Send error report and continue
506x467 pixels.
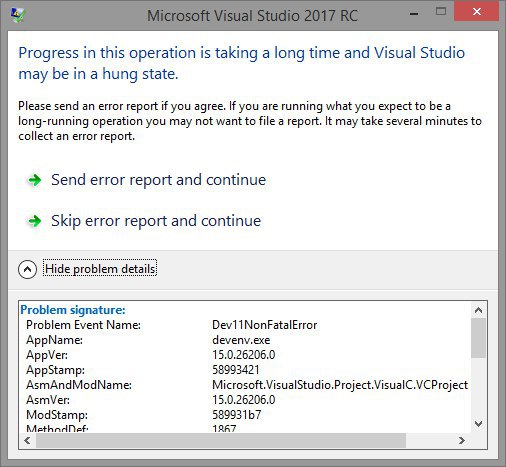pyautogui.click(x=158, y=180)
